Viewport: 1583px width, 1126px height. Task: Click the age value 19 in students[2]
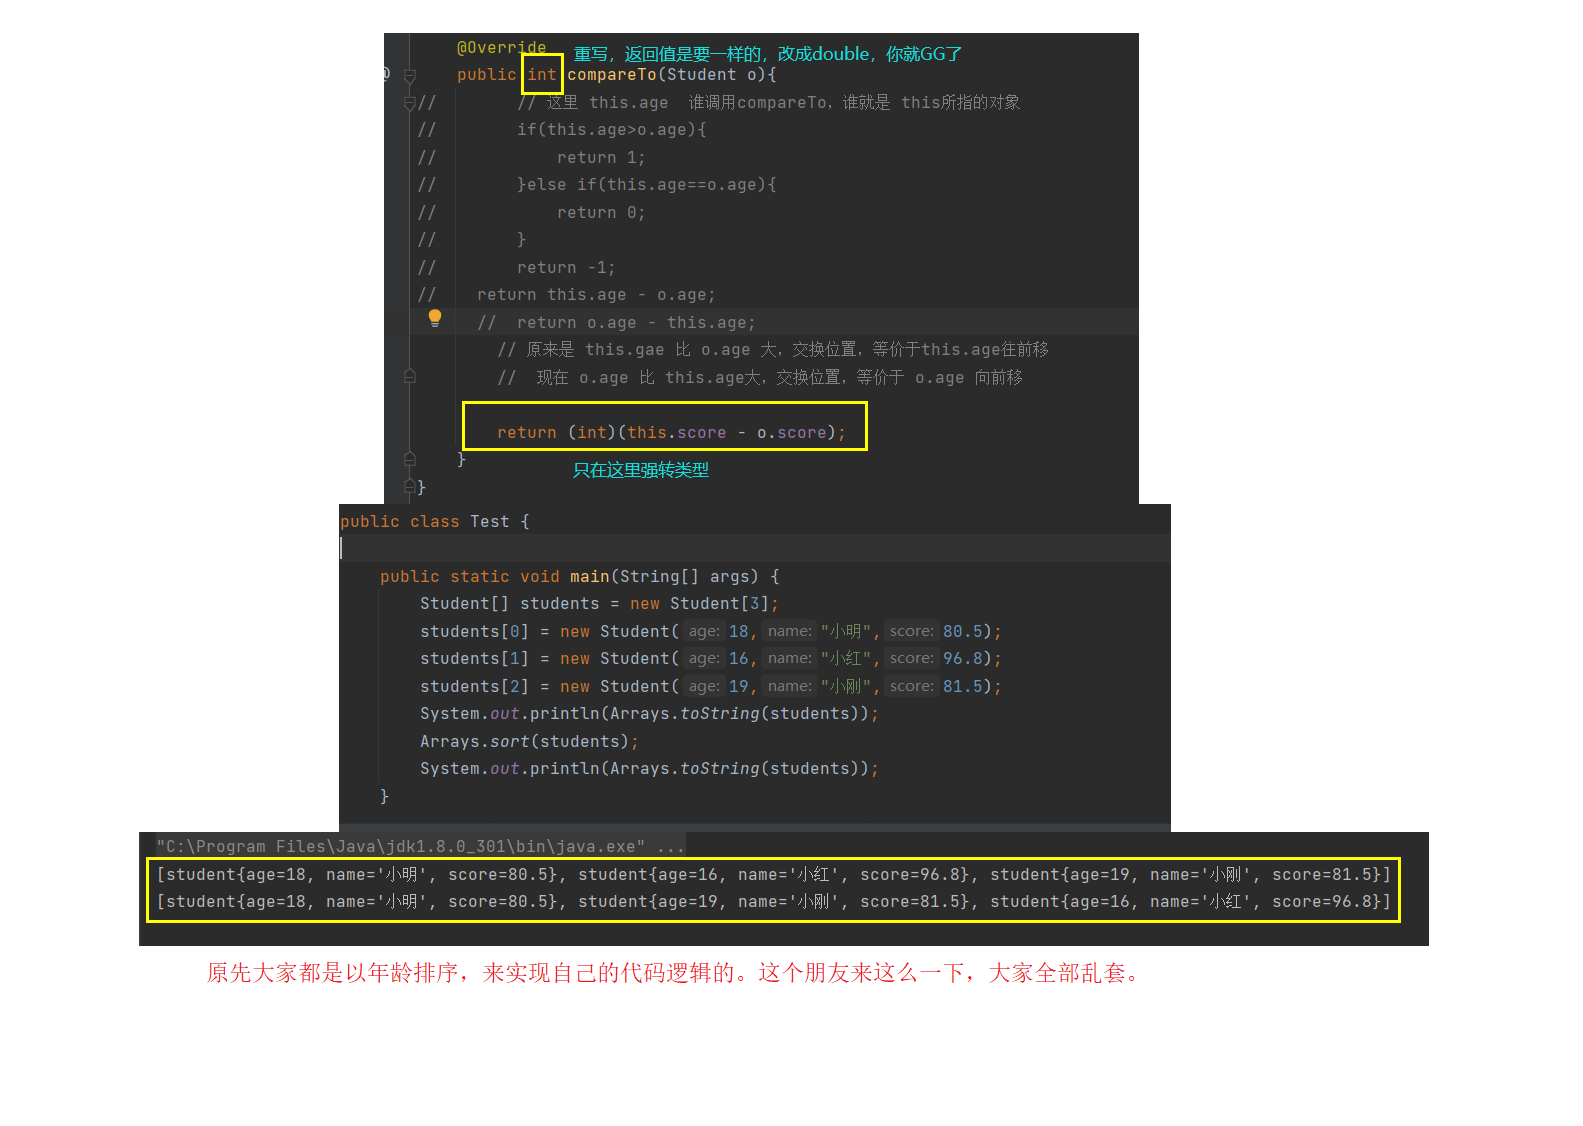[x=738, y=687]
